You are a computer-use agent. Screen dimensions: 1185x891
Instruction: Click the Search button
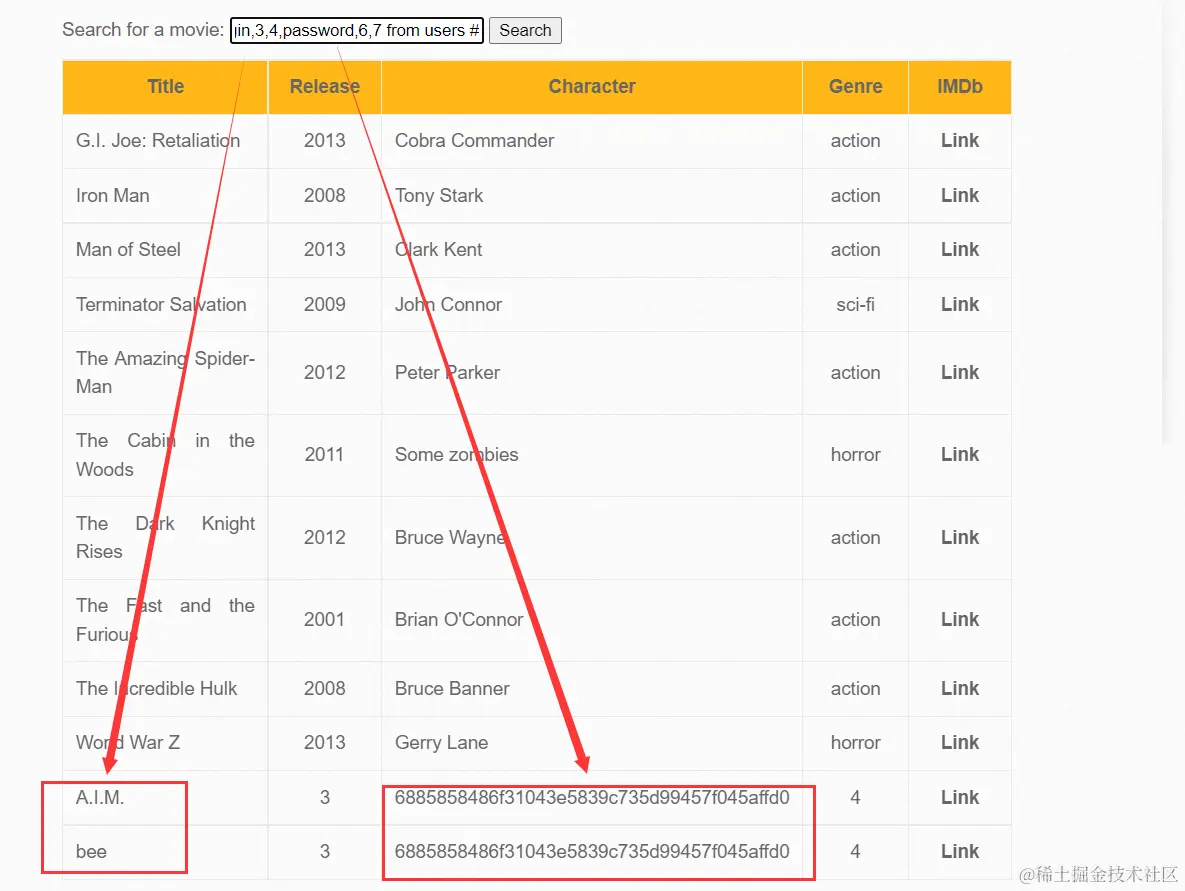(525, 30)
